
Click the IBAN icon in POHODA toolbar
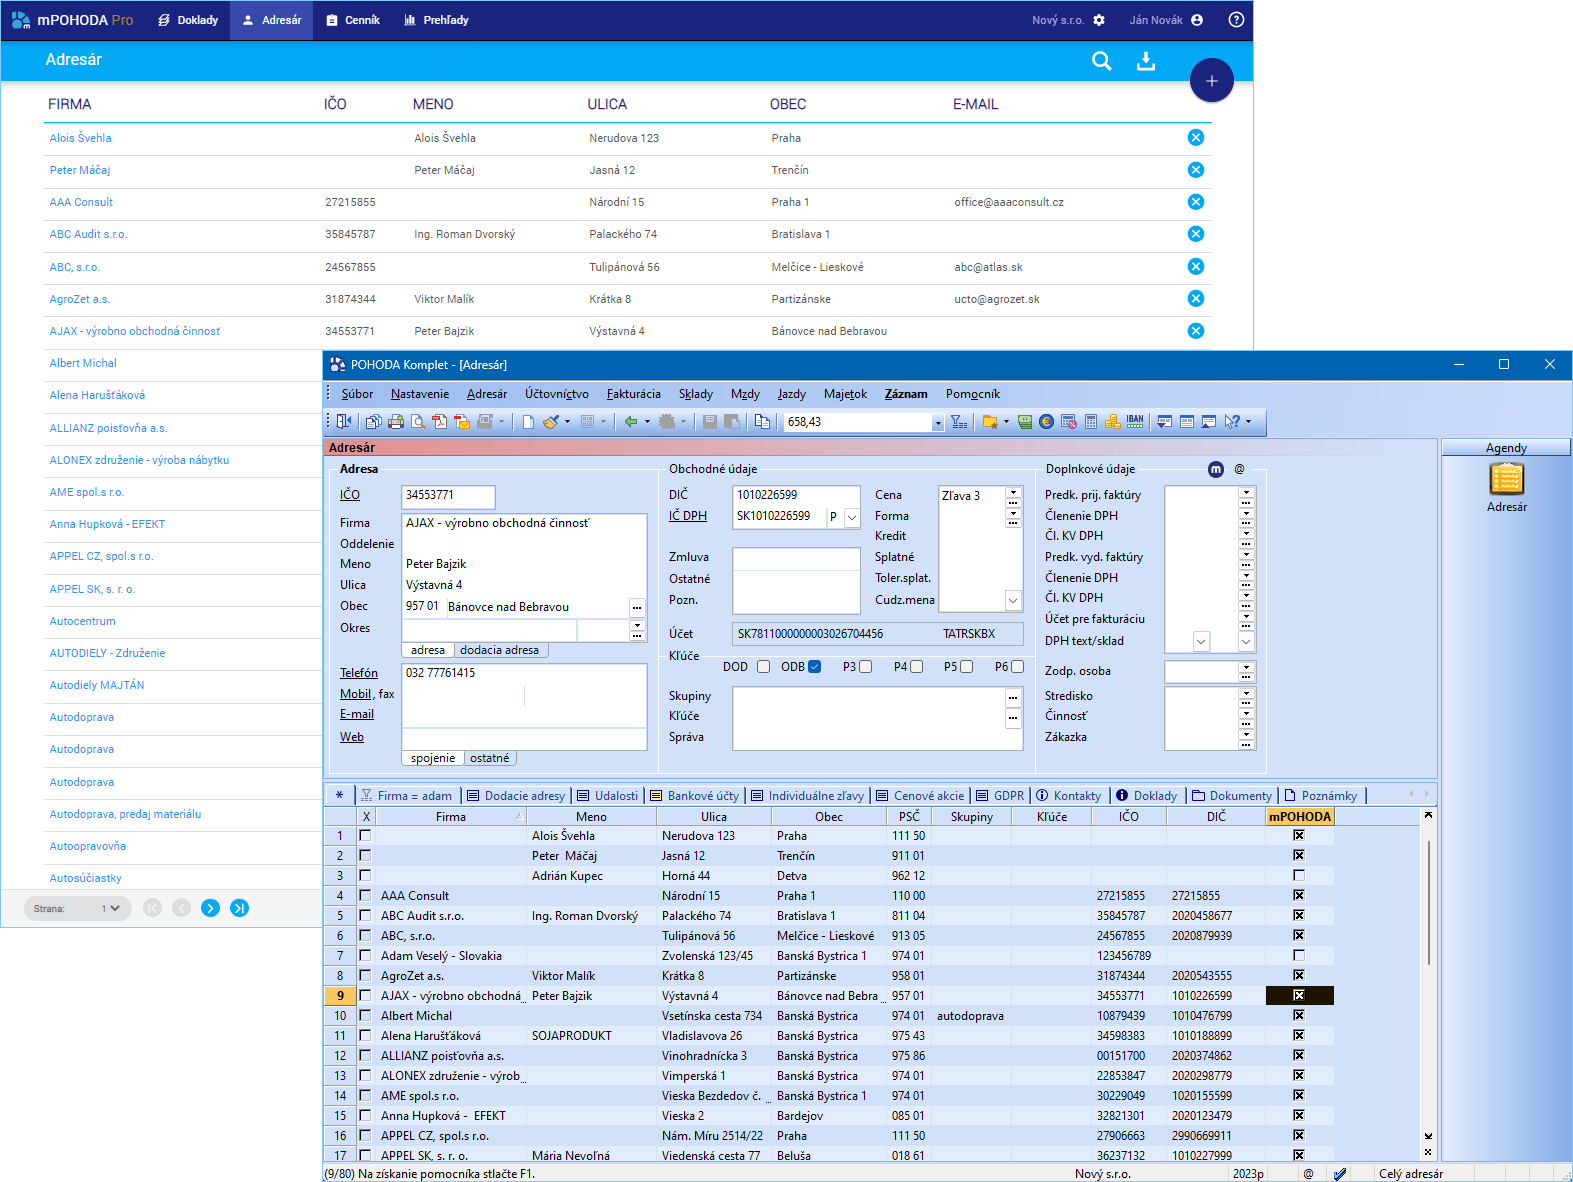[x=1135, y=422]
